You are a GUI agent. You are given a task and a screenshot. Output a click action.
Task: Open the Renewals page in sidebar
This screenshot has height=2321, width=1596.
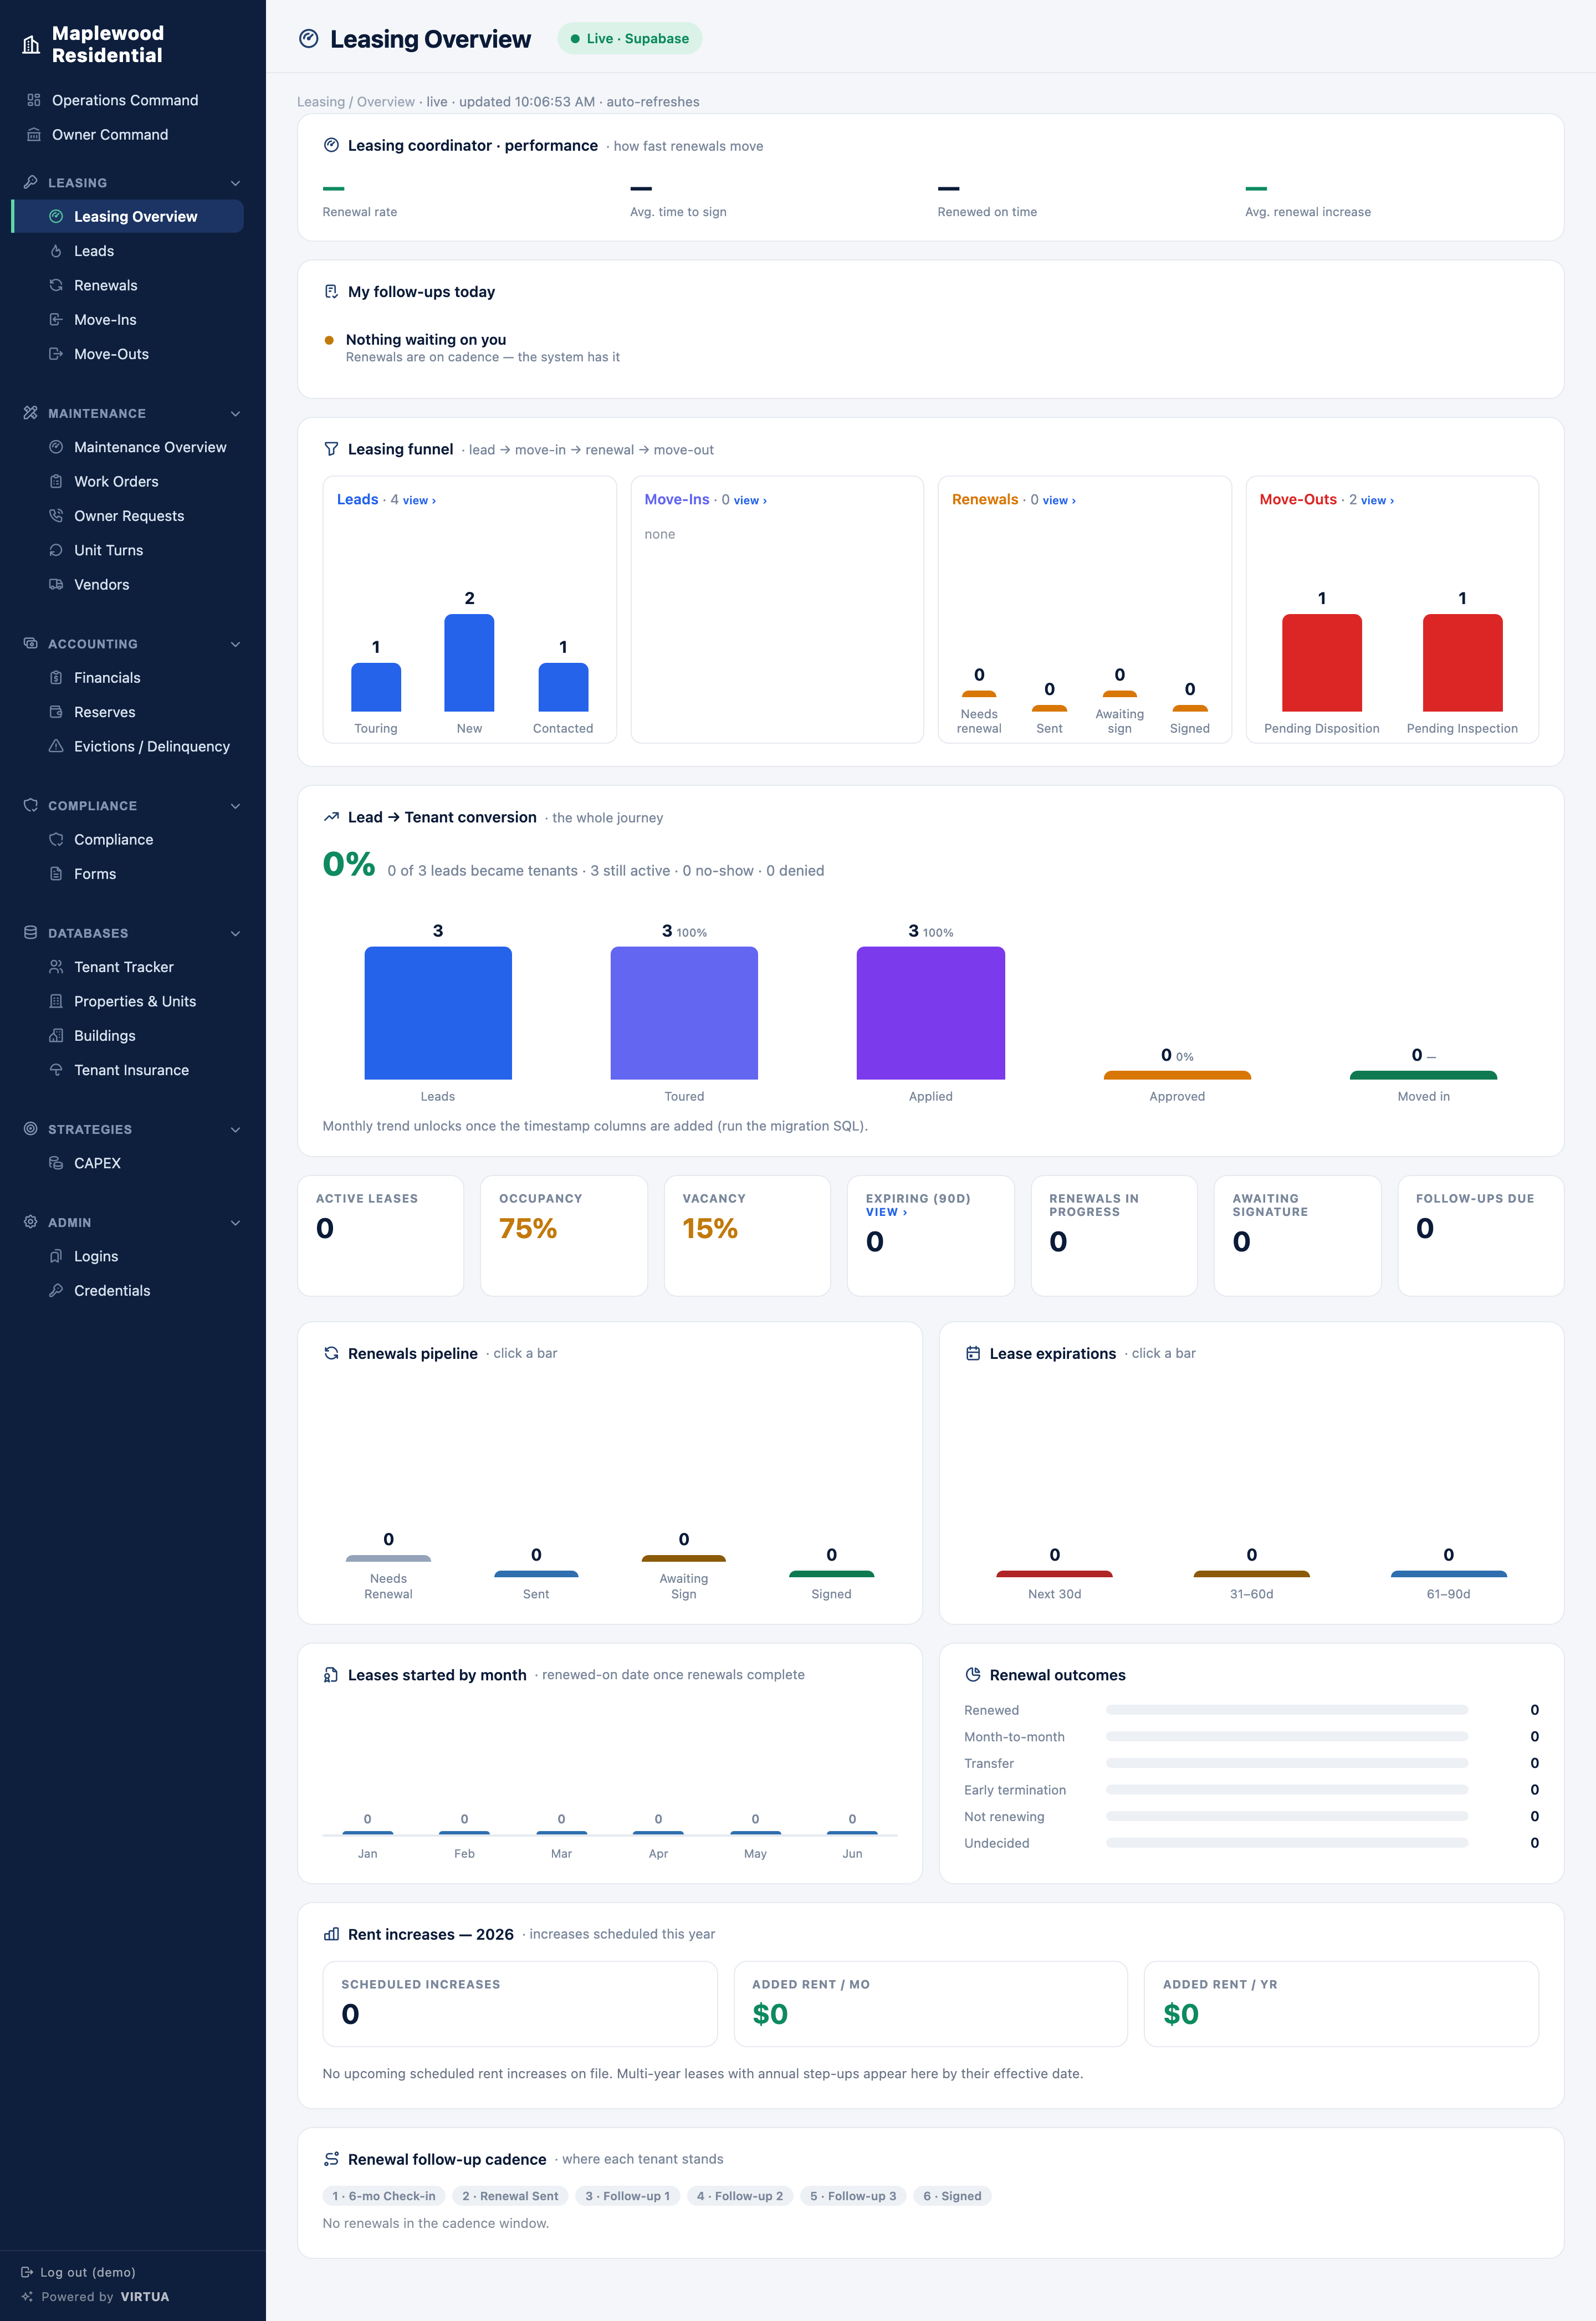tap(106, 285)
